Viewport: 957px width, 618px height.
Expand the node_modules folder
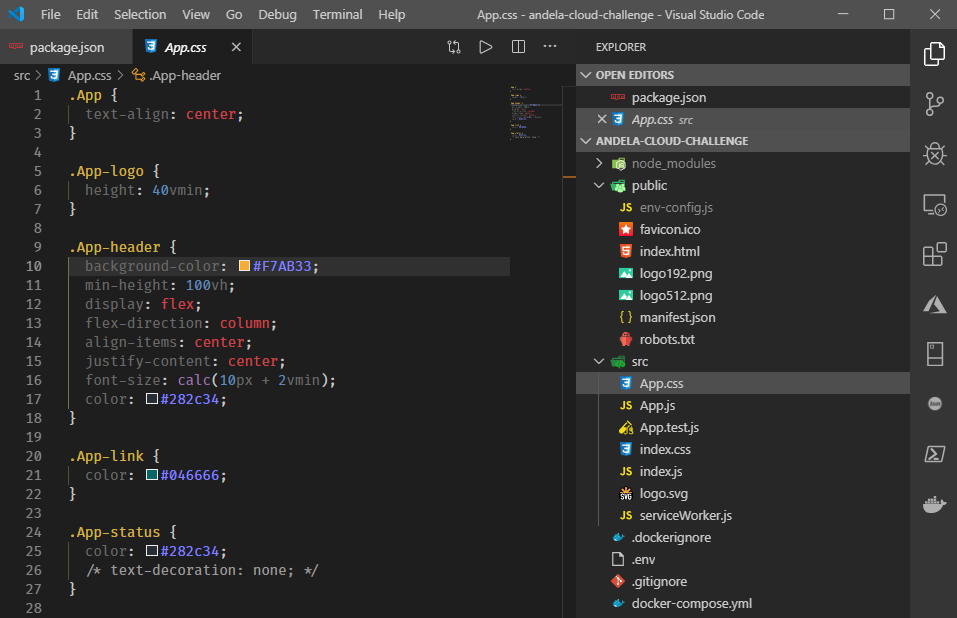(x=743, y=163)
